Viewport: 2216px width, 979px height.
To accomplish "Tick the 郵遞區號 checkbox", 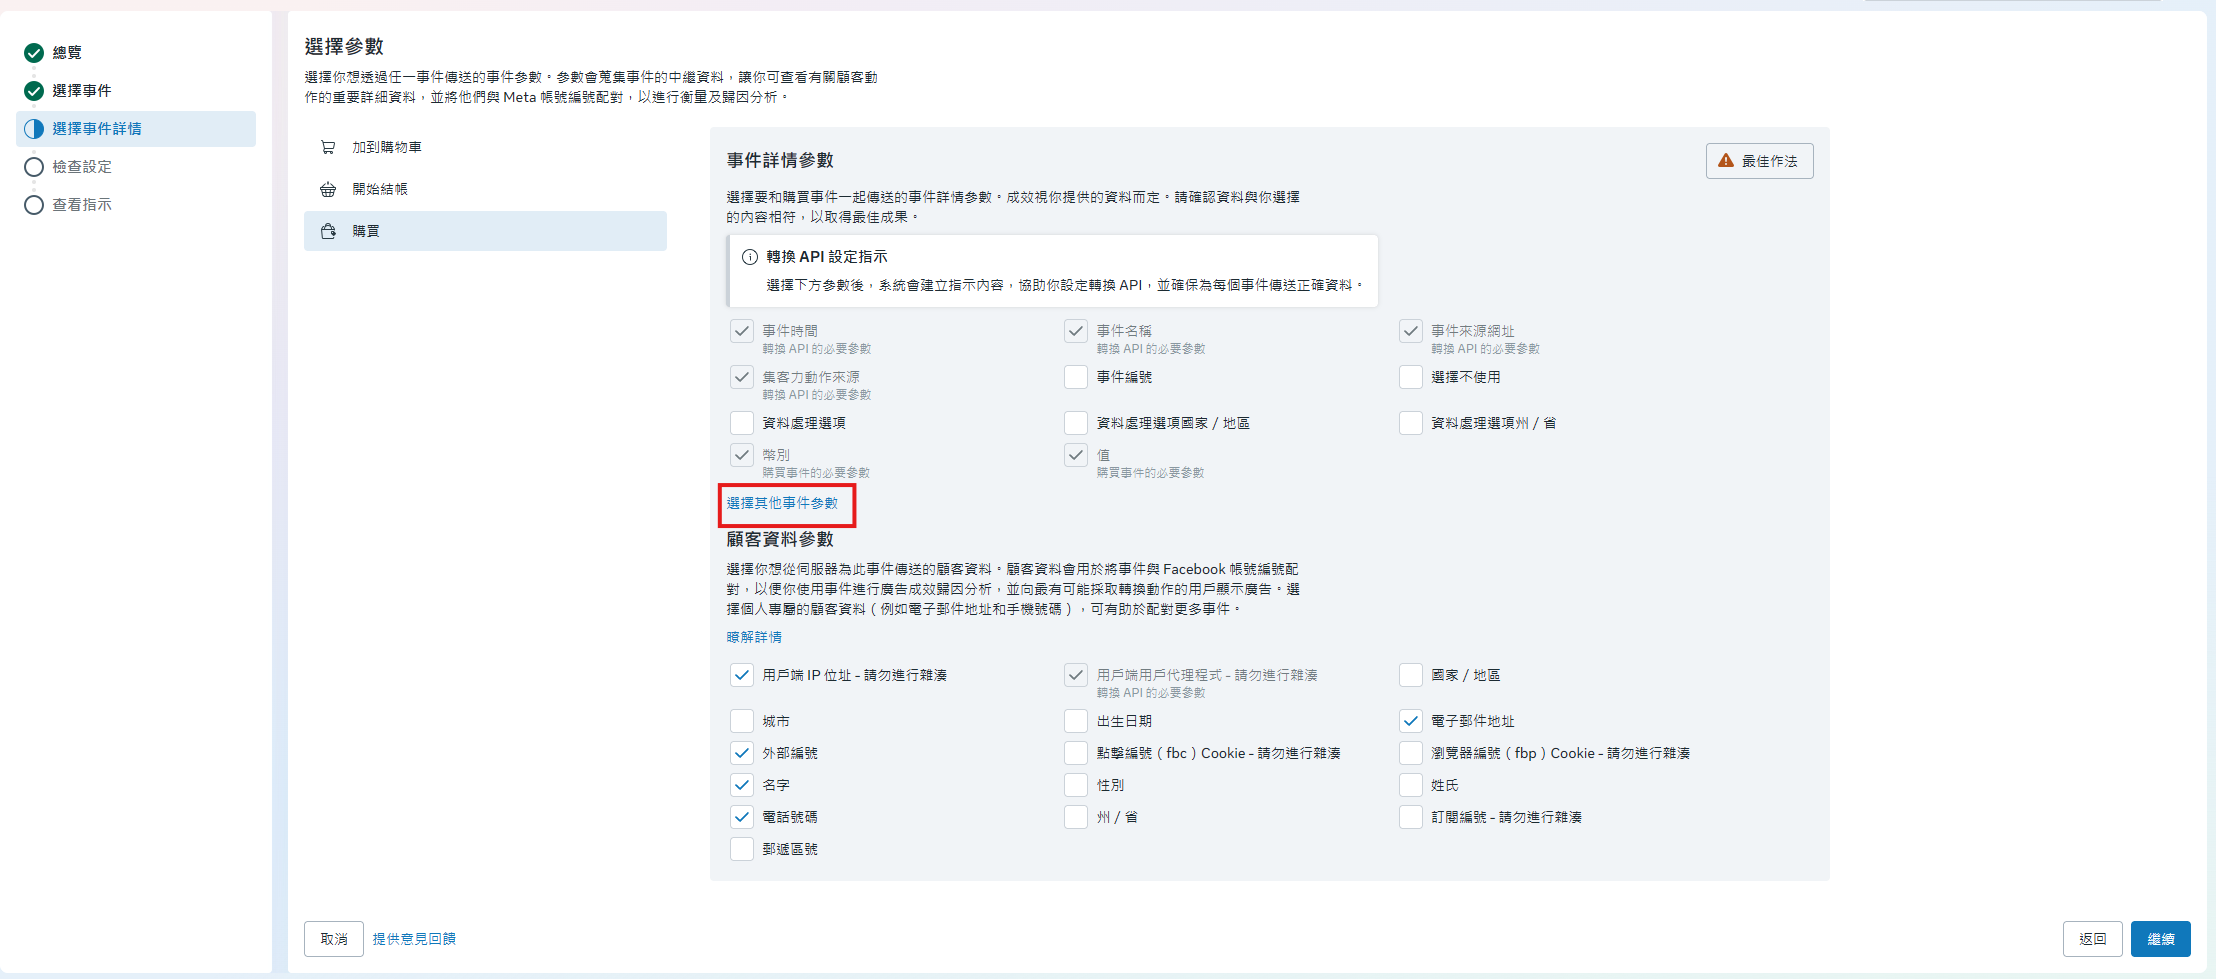I will coord(742,849).
